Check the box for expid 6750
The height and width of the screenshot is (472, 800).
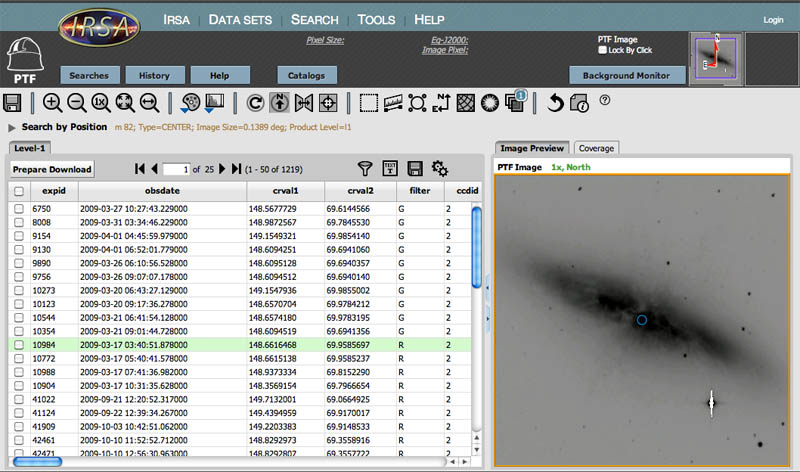click(x=18, y=208)
